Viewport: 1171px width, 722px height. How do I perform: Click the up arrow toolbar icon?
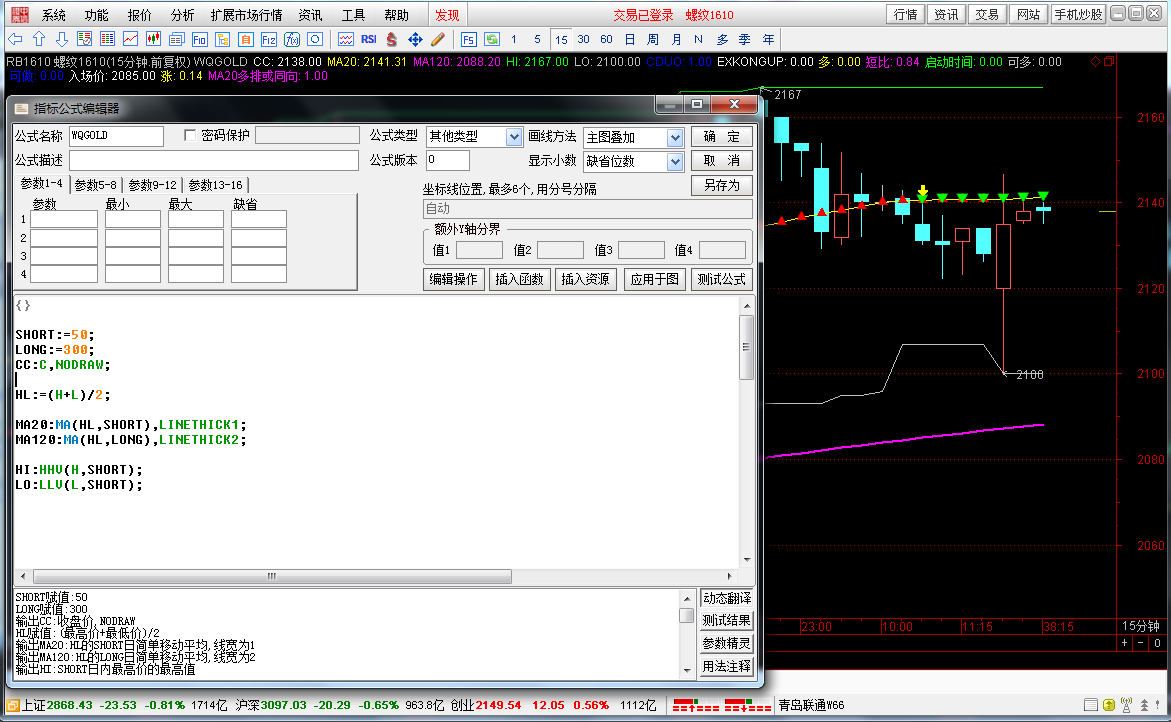pyautogui.click(x=39, y=39)
